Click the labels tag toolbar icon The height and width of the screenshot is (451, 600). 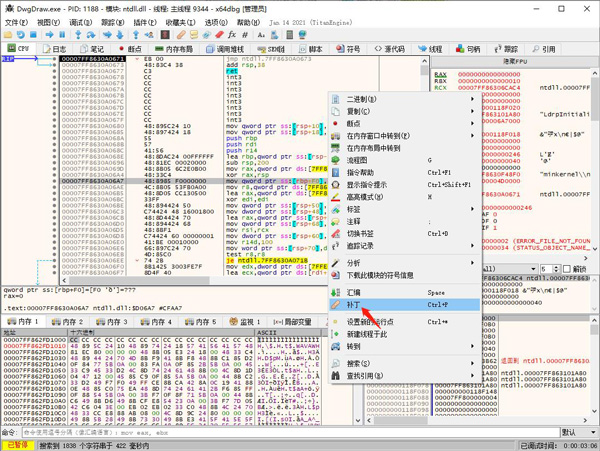(x=207, y=35)
